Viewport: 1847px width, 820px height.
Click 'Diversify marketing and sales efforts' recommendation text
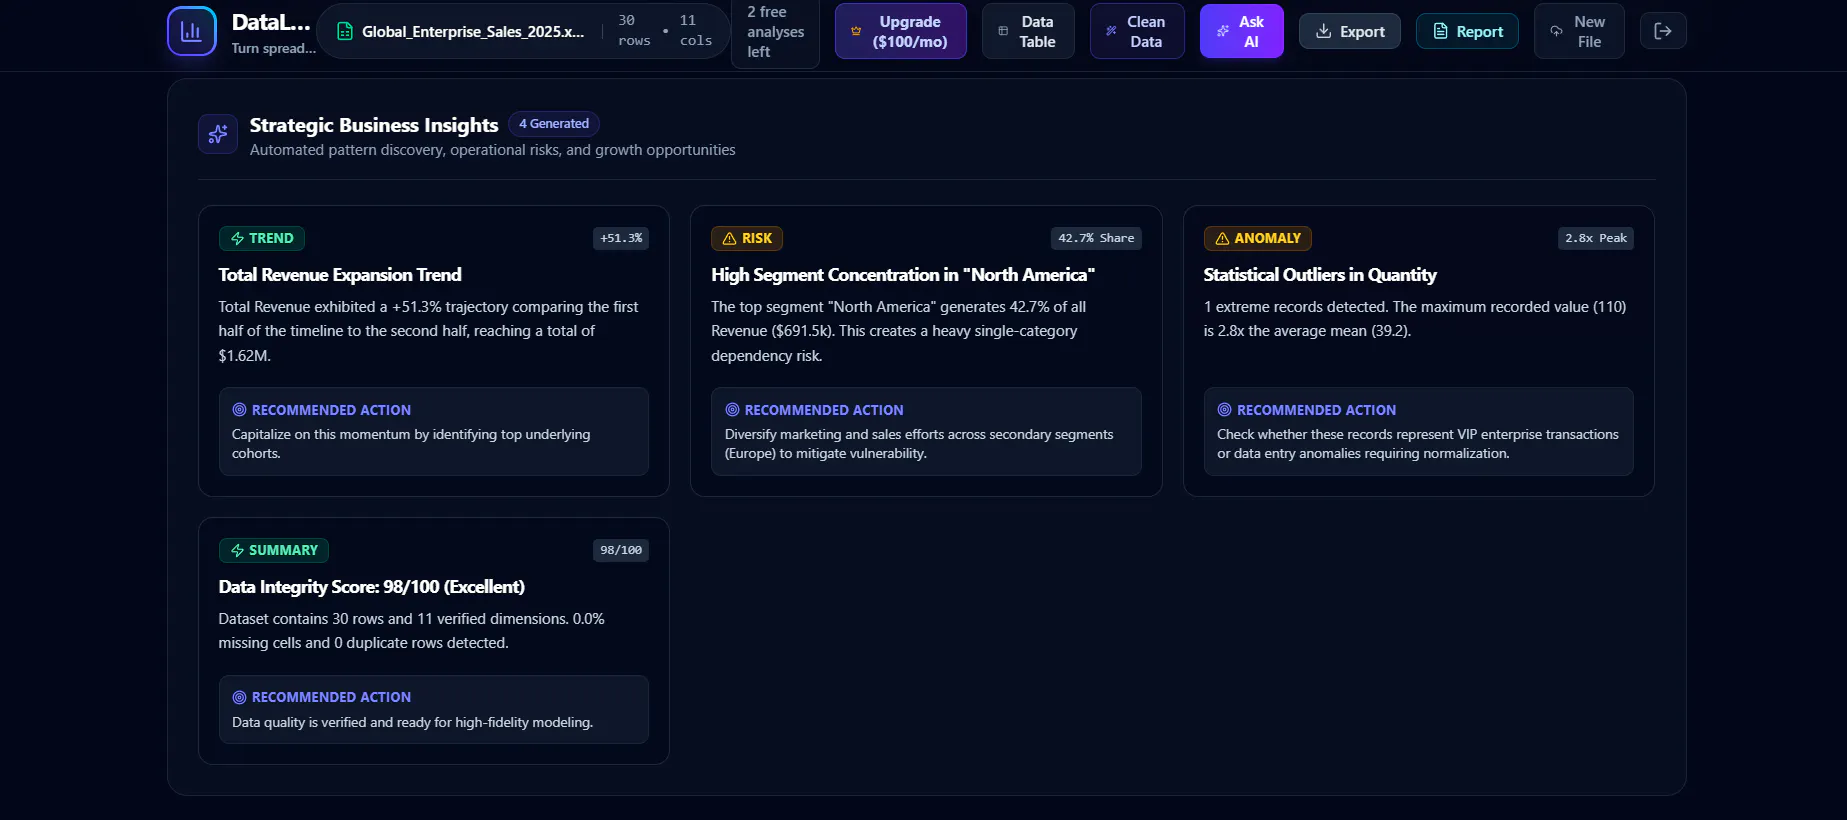(919, 444)
